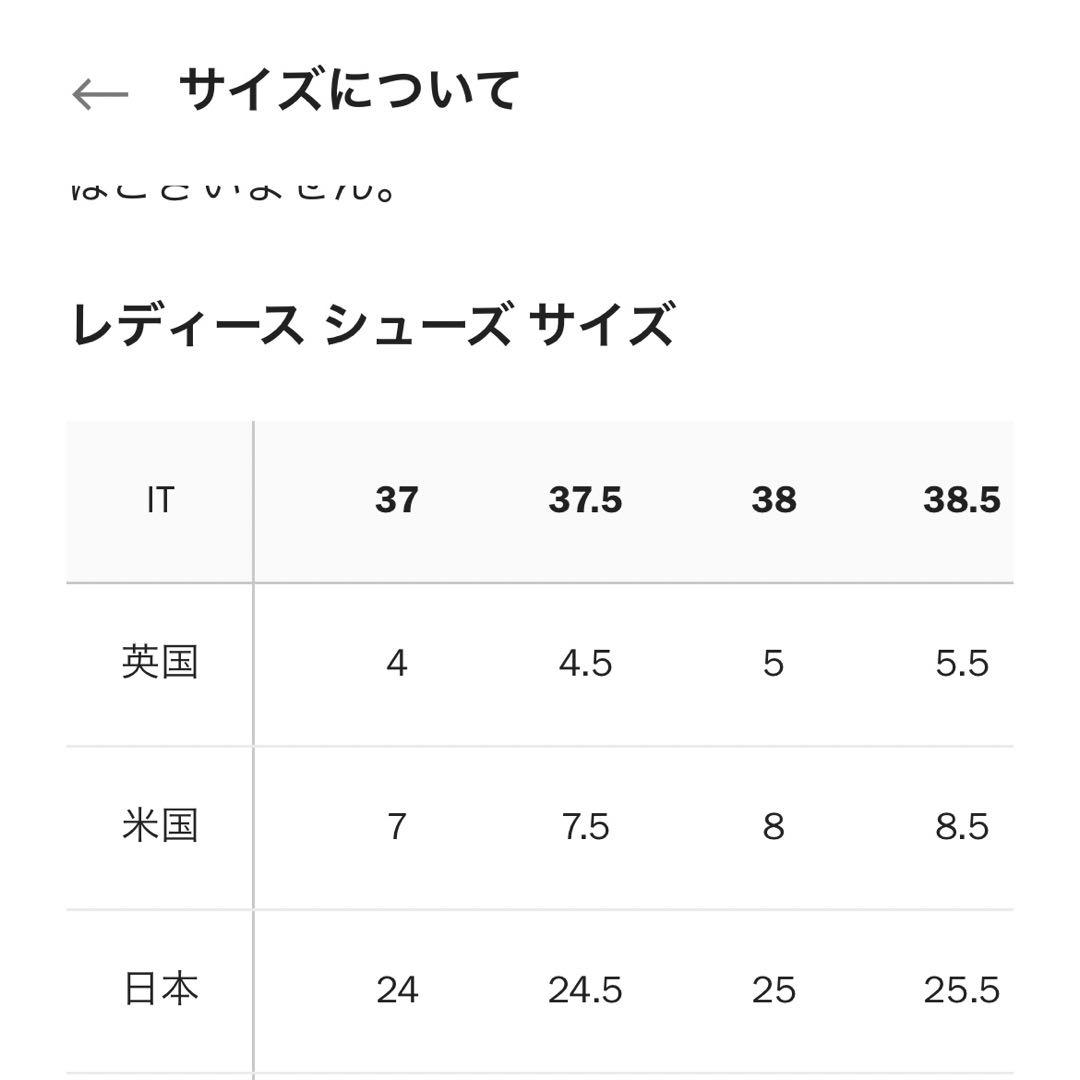This screenshot has width=1080, height=1080.
Task: Click US size 7 cell
Action: click(x=398, y=826)
